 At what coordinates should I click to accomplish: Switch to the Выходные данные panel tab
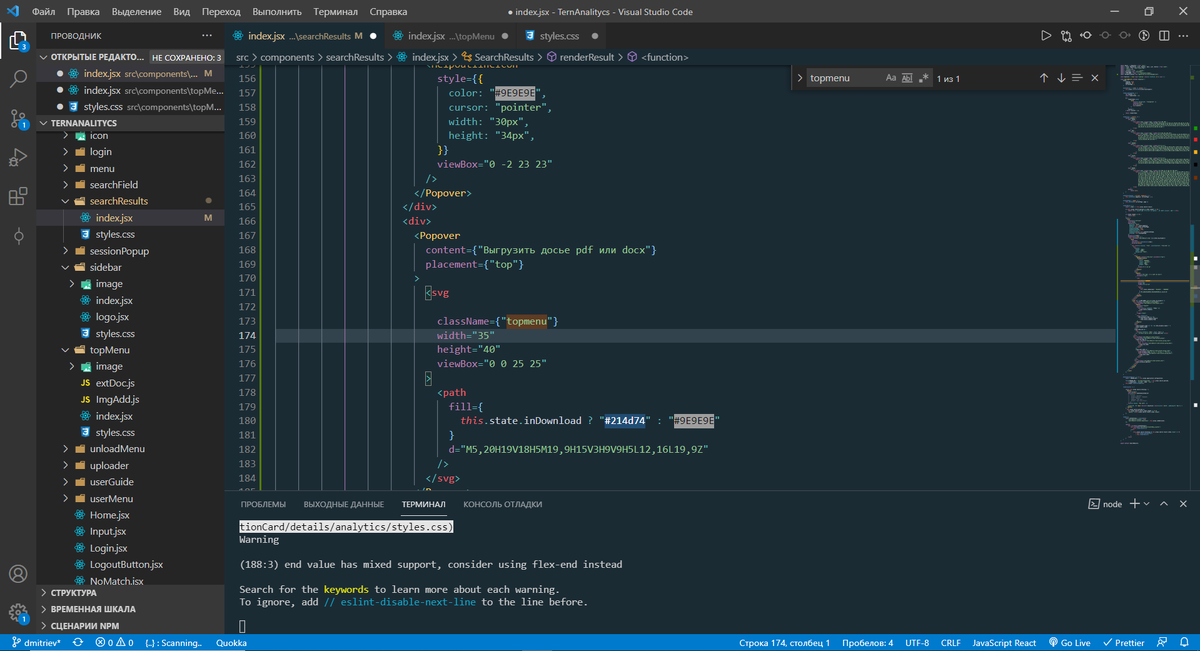tap(343, 504)
